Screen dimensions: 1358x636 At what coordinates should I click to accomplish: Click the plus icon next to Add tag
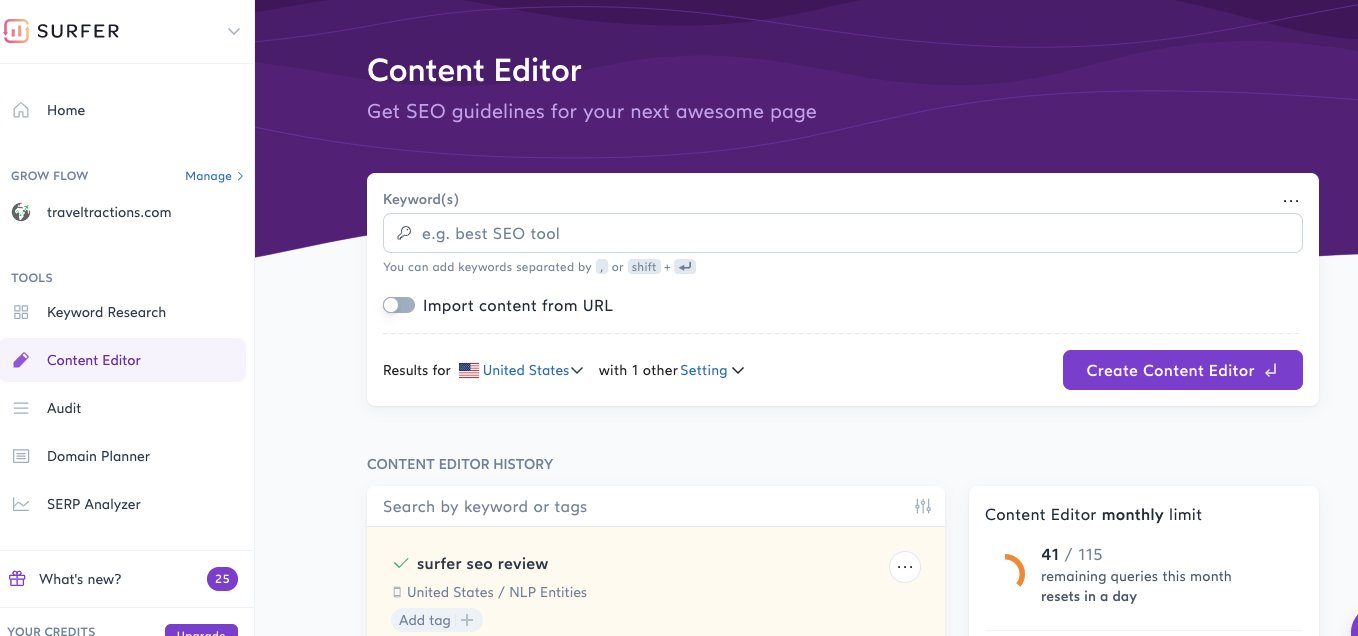point(467,620)
